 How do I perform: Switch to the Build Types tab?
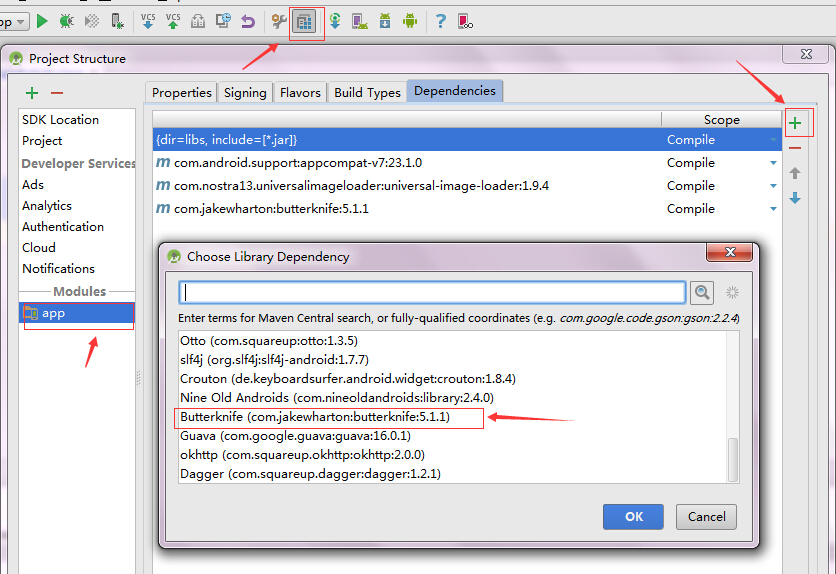tap(367, 92)
